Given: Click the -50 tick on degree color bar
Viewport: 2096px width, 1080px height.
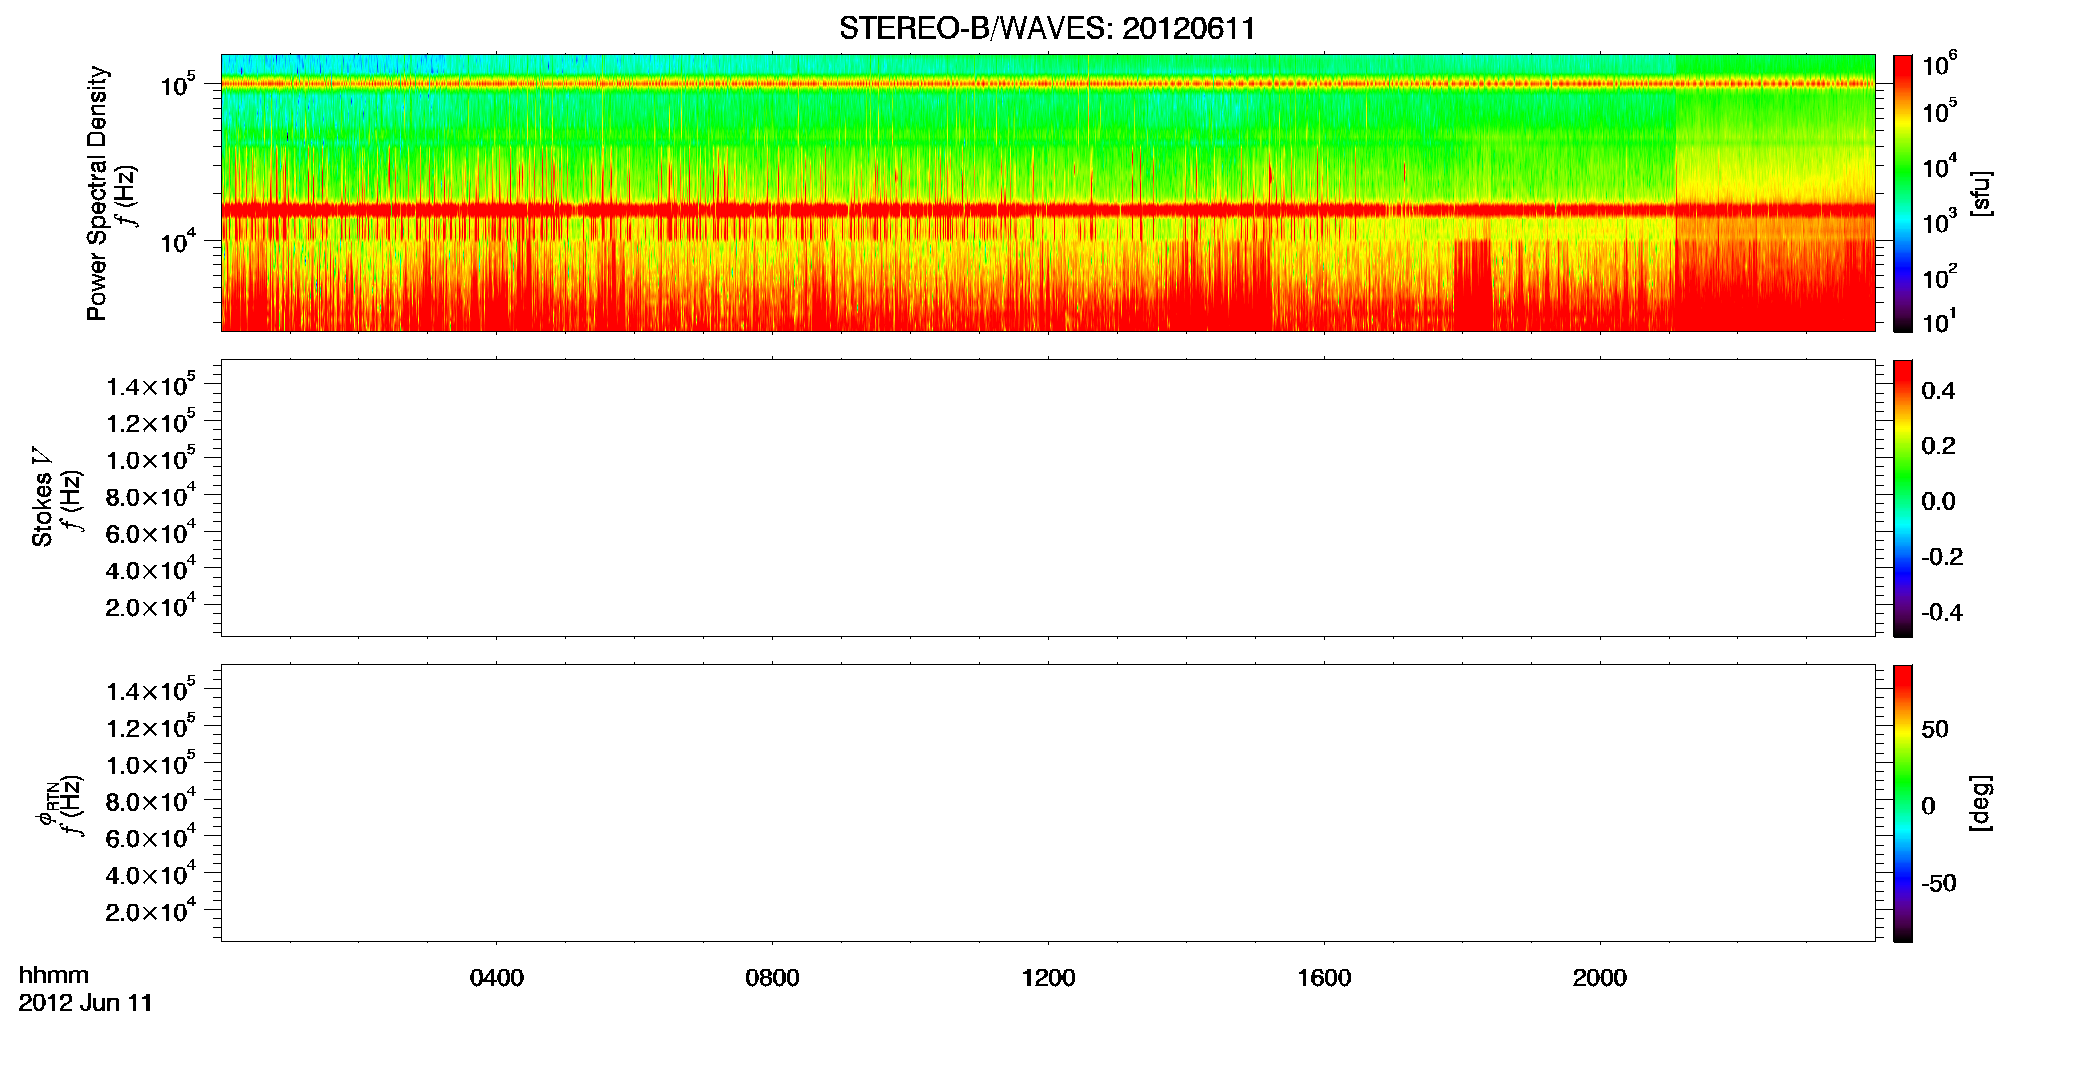Looking at the screenshot, I should coord(1940,884).
